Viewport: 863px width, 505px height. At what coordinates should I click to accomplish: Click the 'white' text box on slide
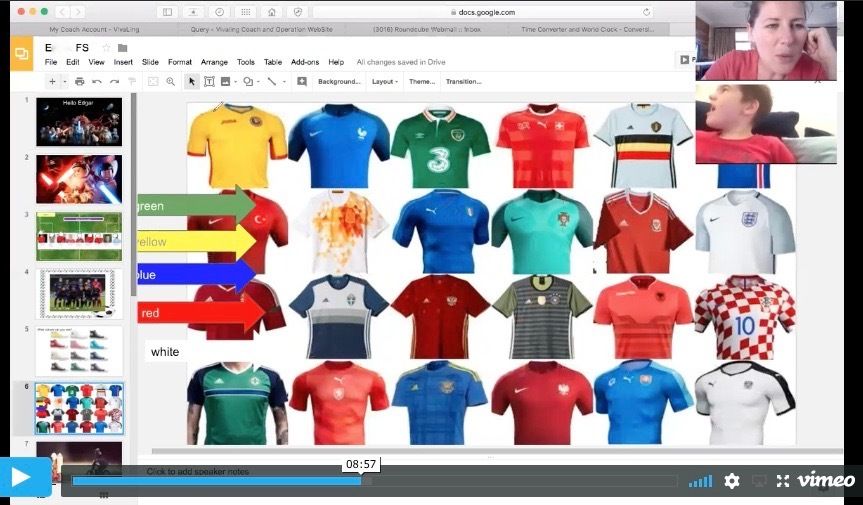165,352
